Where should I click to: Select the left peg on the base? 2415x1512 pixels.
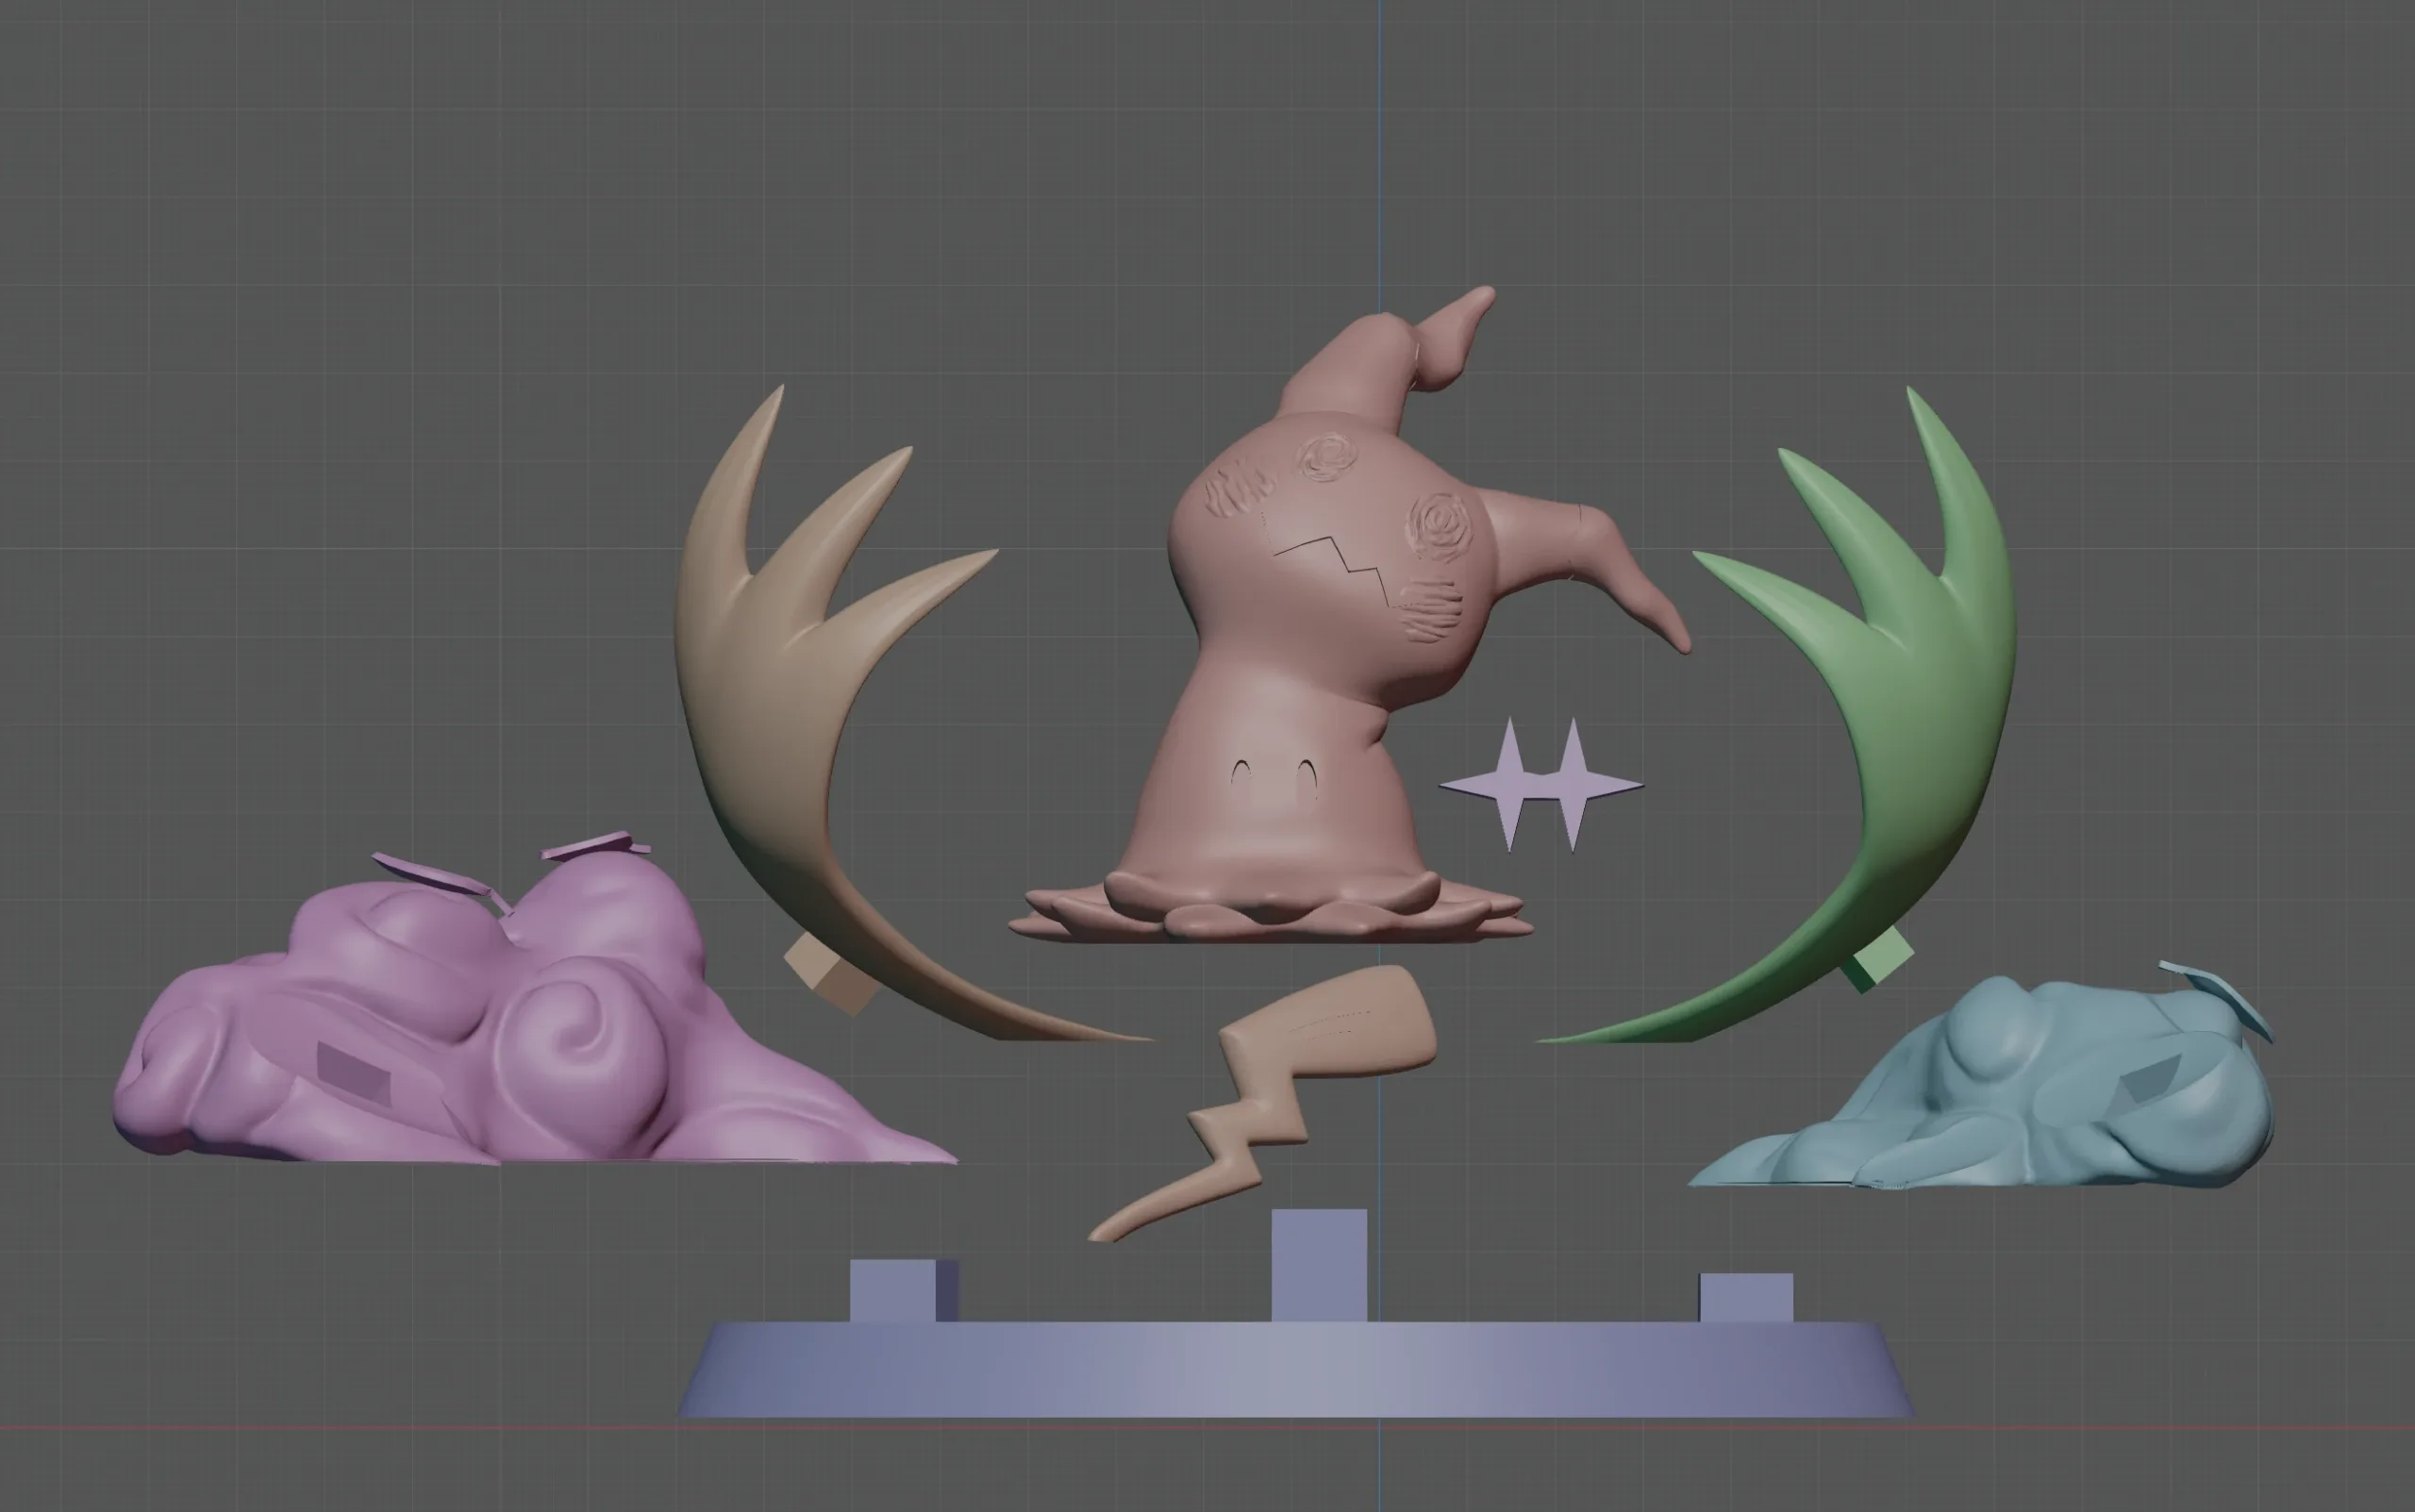pyautogui.click(x=903, y=1290)
